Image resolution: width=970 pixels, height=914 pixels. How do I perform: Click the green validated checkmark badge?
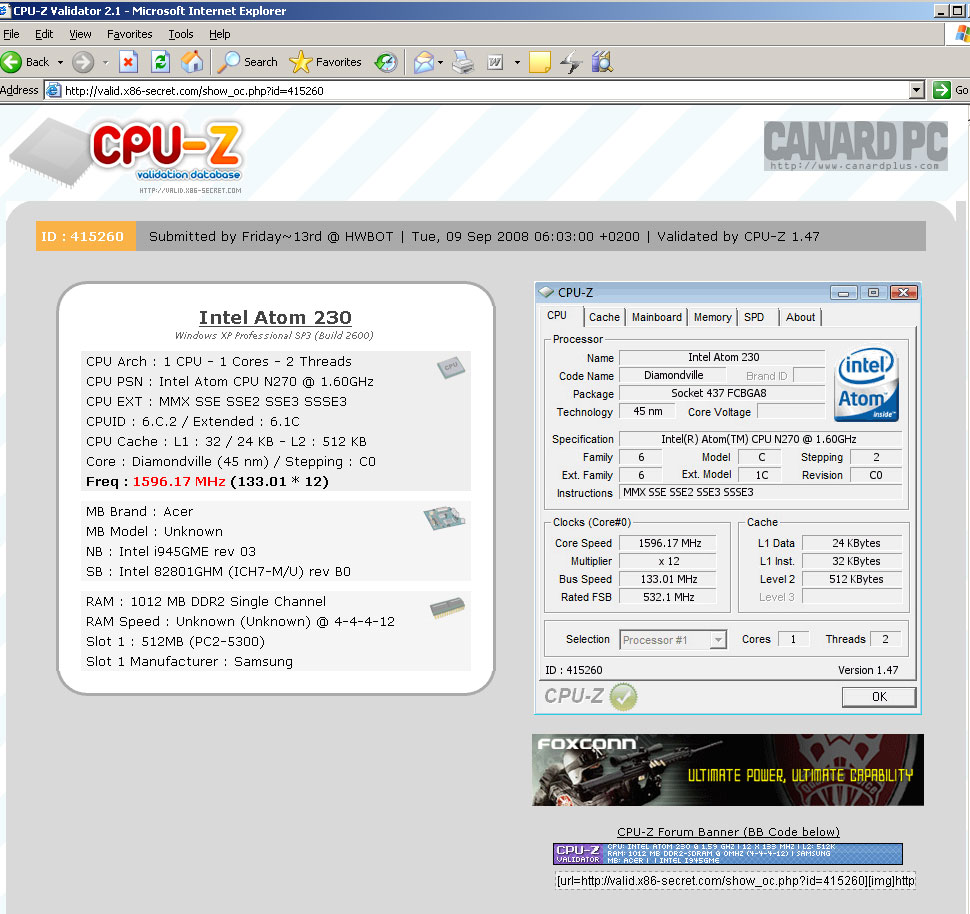[623, 697]
